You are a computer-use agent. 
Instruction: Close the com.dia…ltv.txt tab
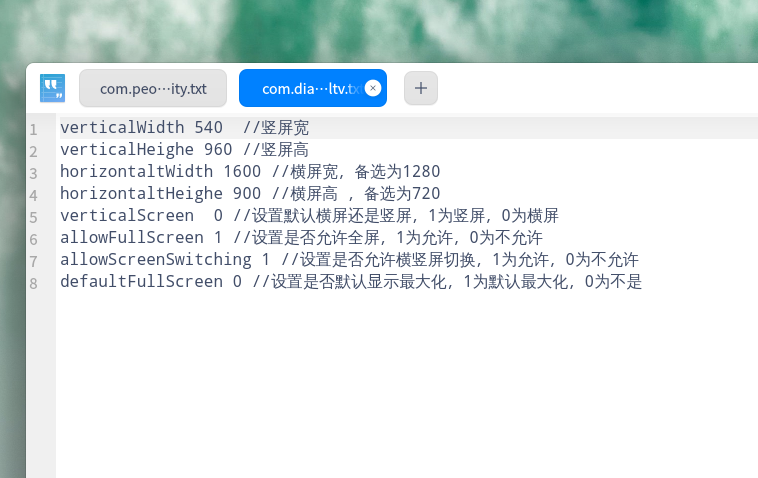(373, 88)
